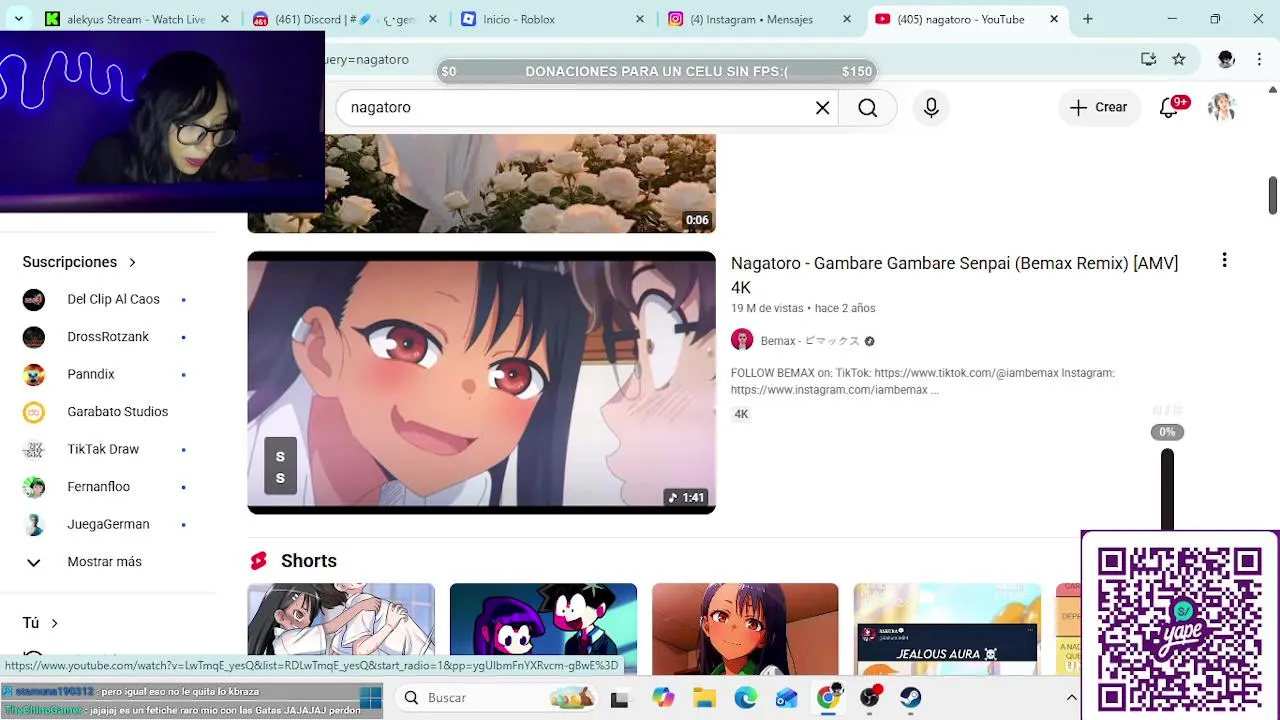Close the alekyus Stream tab
1280x720 pixels.
[225, 19]
